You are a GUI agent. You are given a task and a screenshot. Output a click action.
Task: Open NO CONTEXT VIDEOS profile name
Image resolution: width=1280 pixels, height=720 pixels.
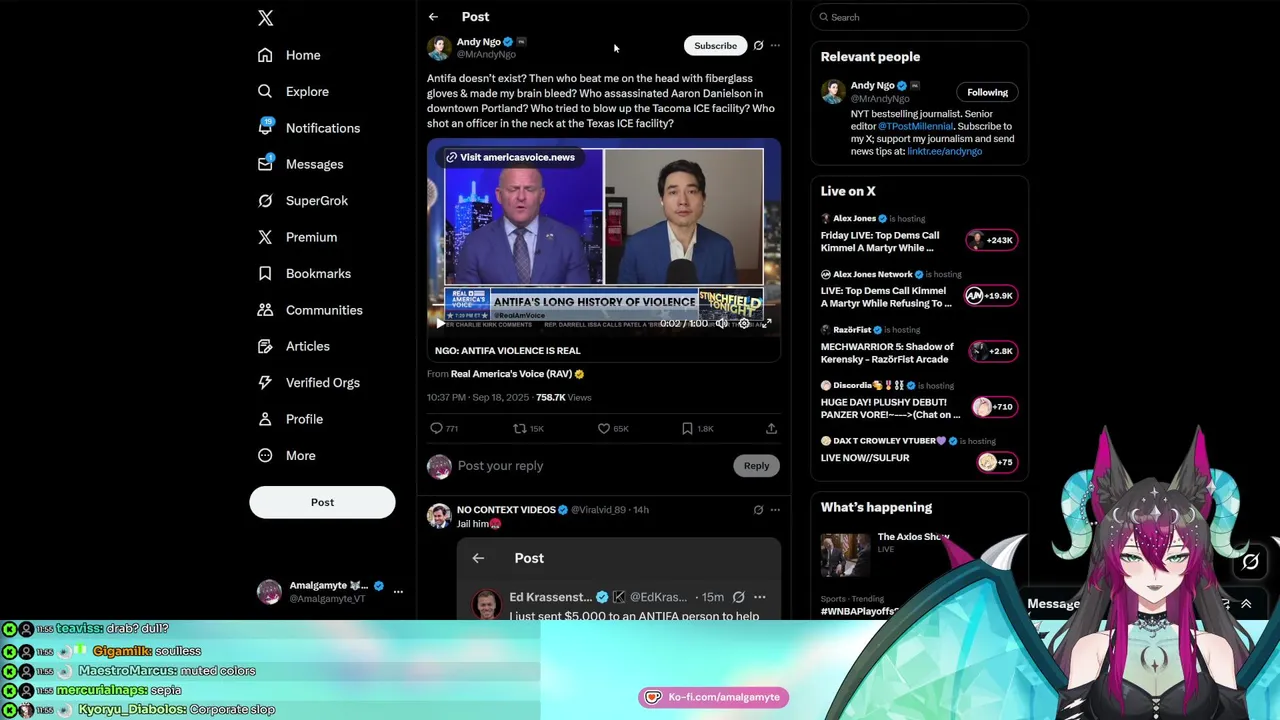click(x=506, y=510)
